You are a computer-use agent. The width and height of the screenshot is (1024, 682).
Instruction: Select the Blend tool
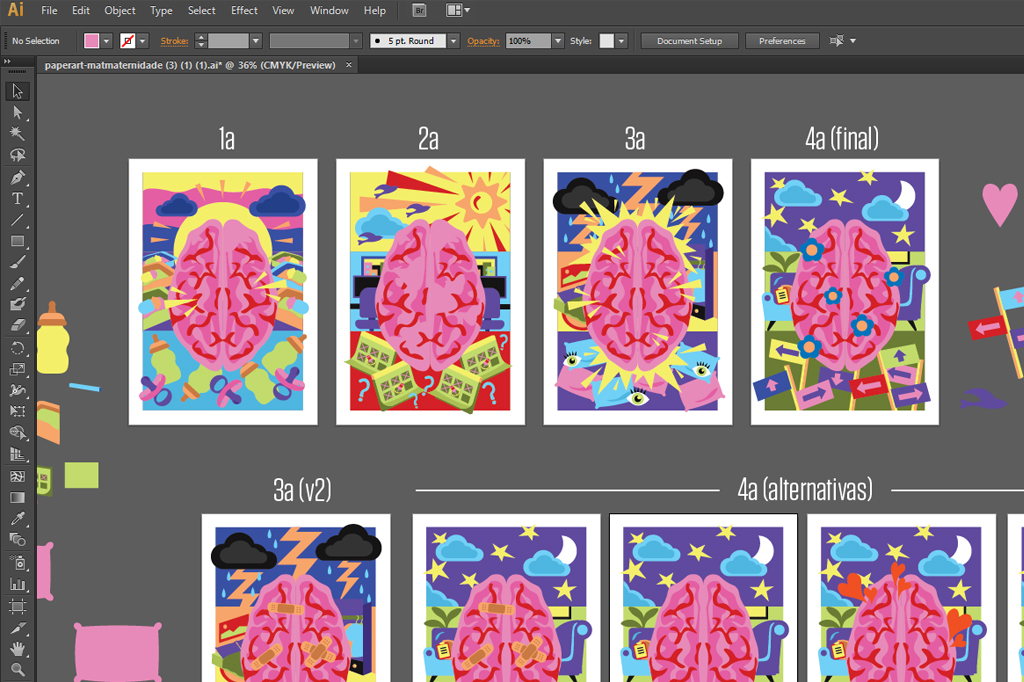point(18,540)
